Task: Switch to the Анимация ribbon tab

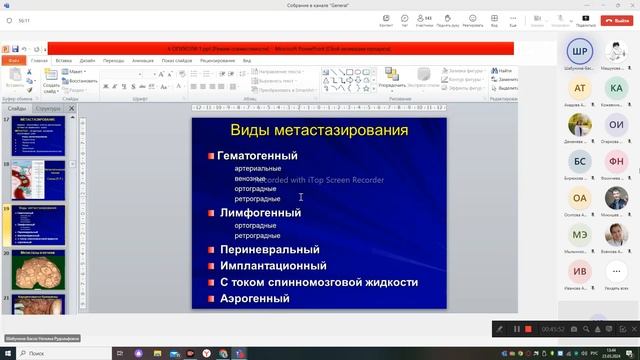Action: (x=143, y=60)
